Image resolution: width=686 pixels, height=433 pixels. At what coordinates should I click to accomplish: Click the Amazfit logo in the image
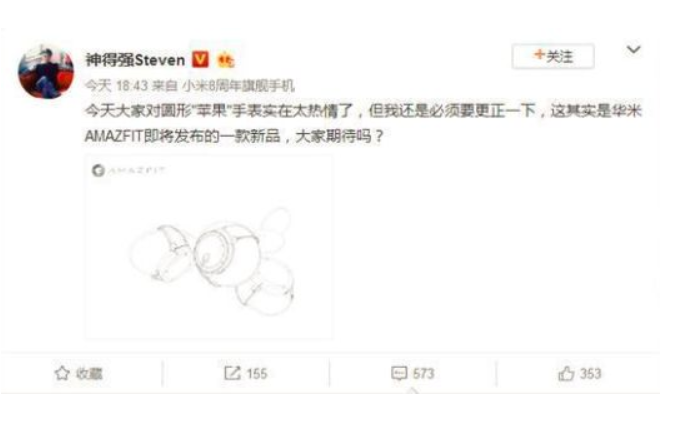pos(128,170)
